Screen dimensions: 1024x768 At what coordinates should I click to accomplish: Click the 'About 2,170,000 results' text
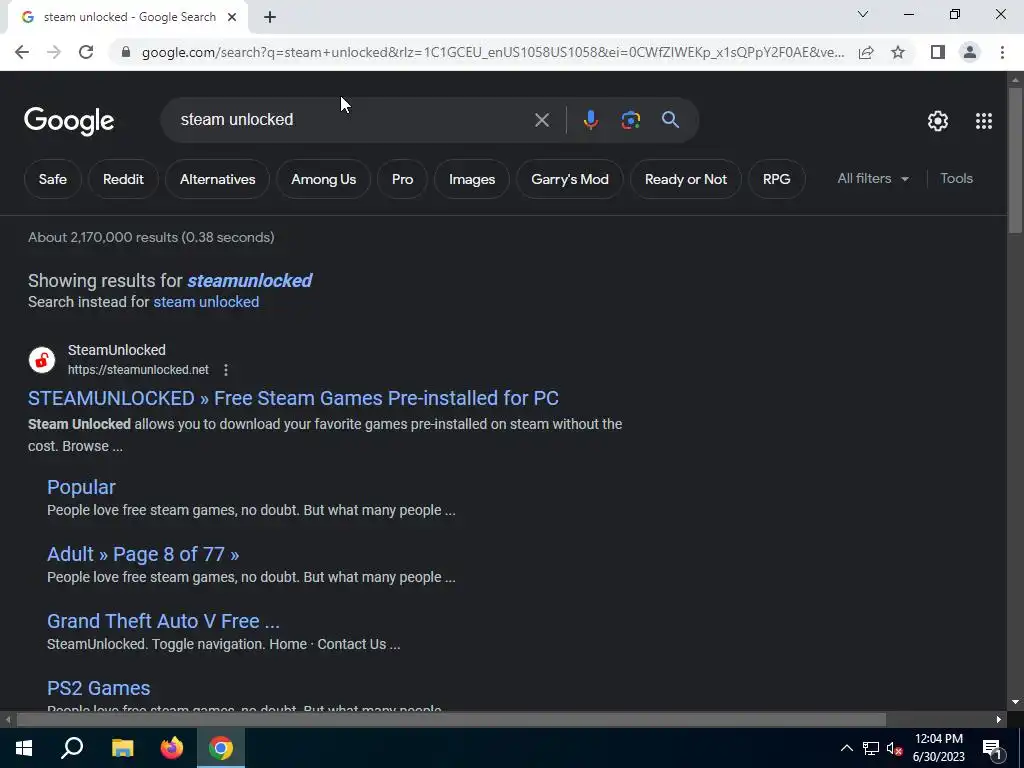(x=152, y=237)
